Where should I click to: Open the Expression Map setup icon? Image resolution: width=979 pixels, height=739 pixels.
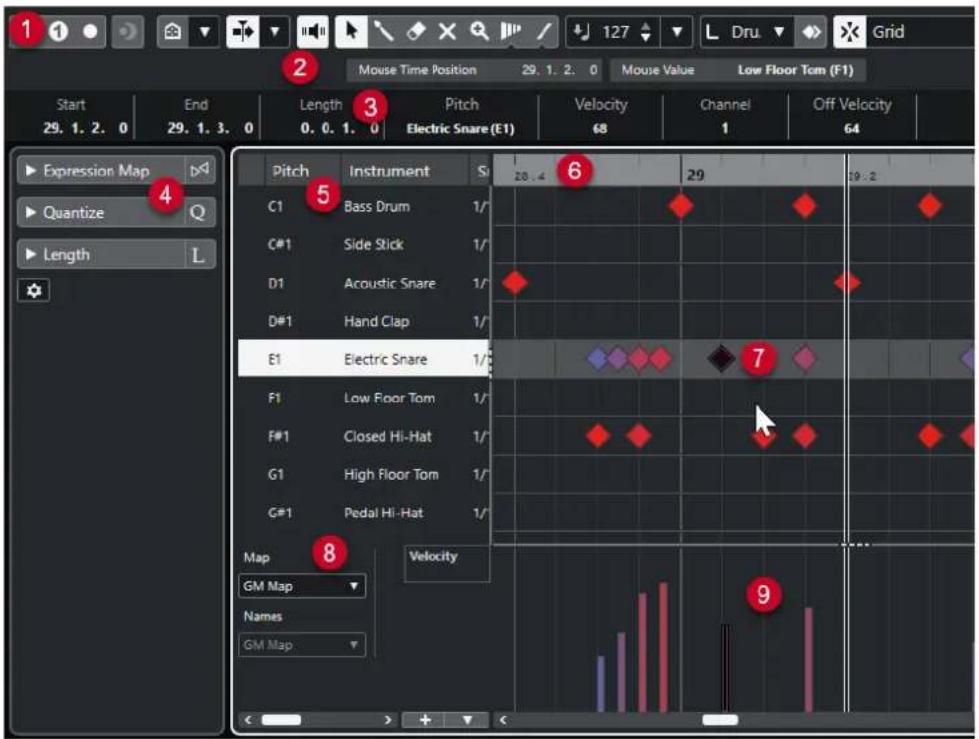click(x=200, y=170)
